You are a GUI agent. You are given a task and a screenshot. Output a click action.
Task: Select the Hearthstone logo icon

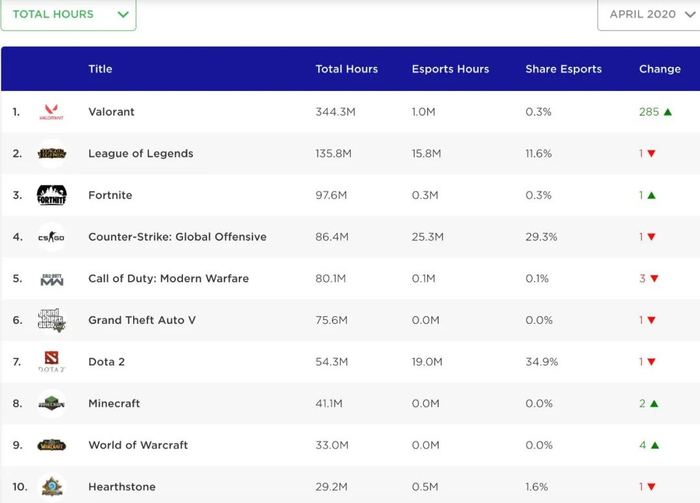click(51, 487)
